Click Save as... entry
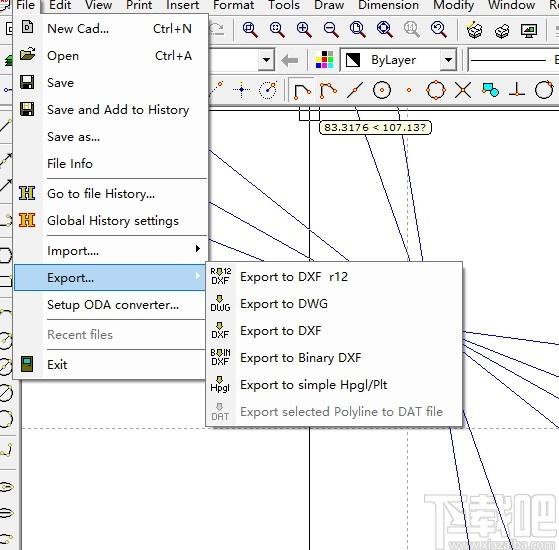This screenshot has height=550, width=559. pyautogui.click(x=73, y=137)
